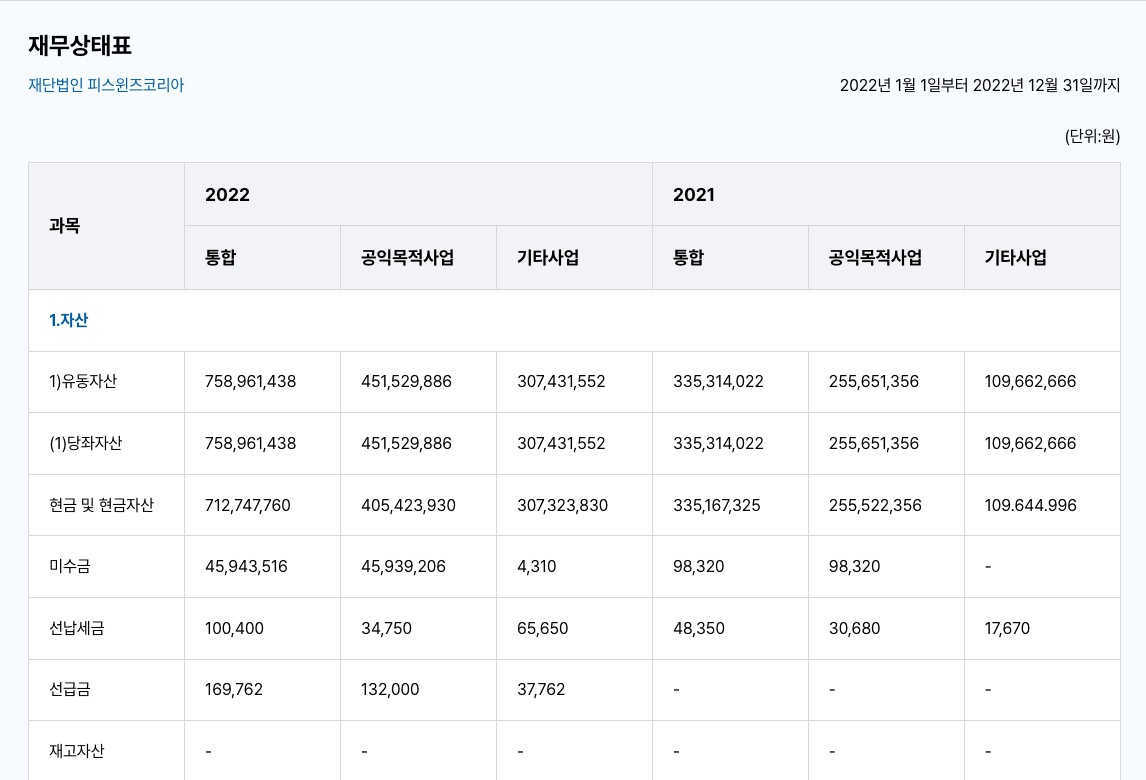Click the 재무상태표 page heading
1146x780 pixels.
pos(80,45)
